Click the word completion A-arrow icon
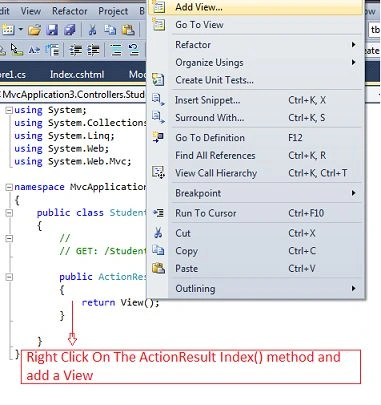 point(34,50)
